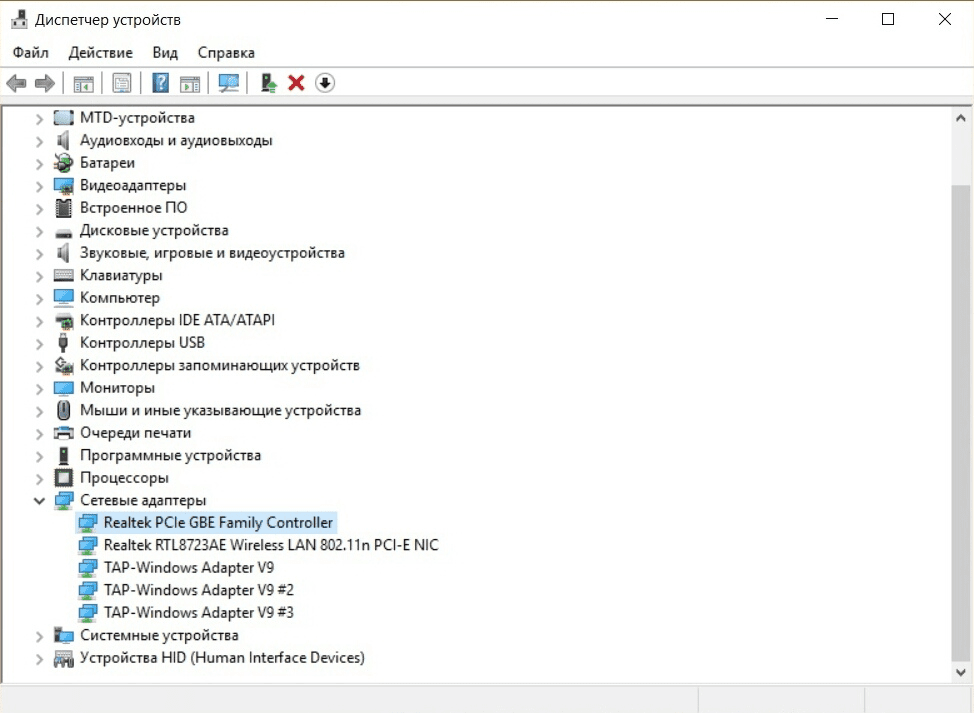Viewport: 974px width, 713px height.
Task: Click the scrollbar up arrow
Action: click(960, 118)
